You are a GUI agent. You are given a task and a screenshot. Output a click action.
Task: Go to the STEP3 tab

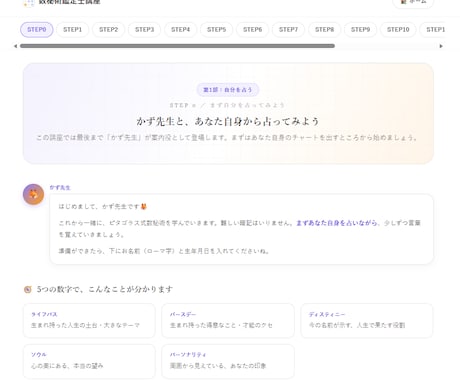point(145,30)
